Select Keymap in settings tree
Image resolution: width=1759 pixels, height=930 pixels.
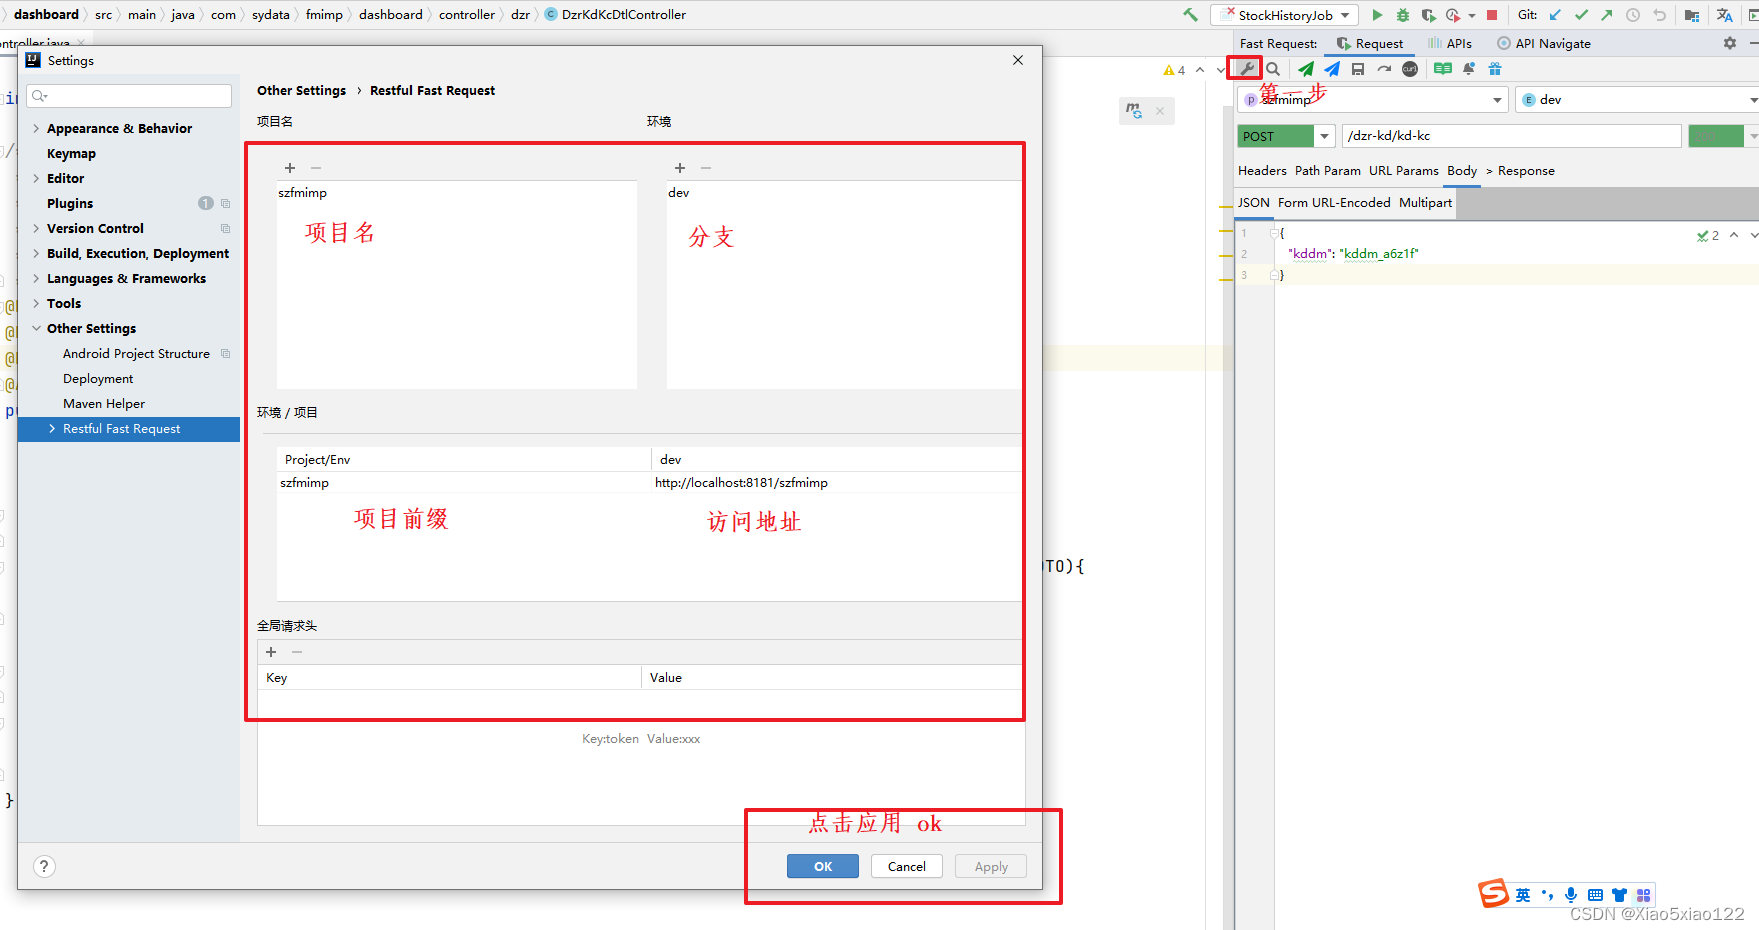pyautogui.click(x=71, y=153)
